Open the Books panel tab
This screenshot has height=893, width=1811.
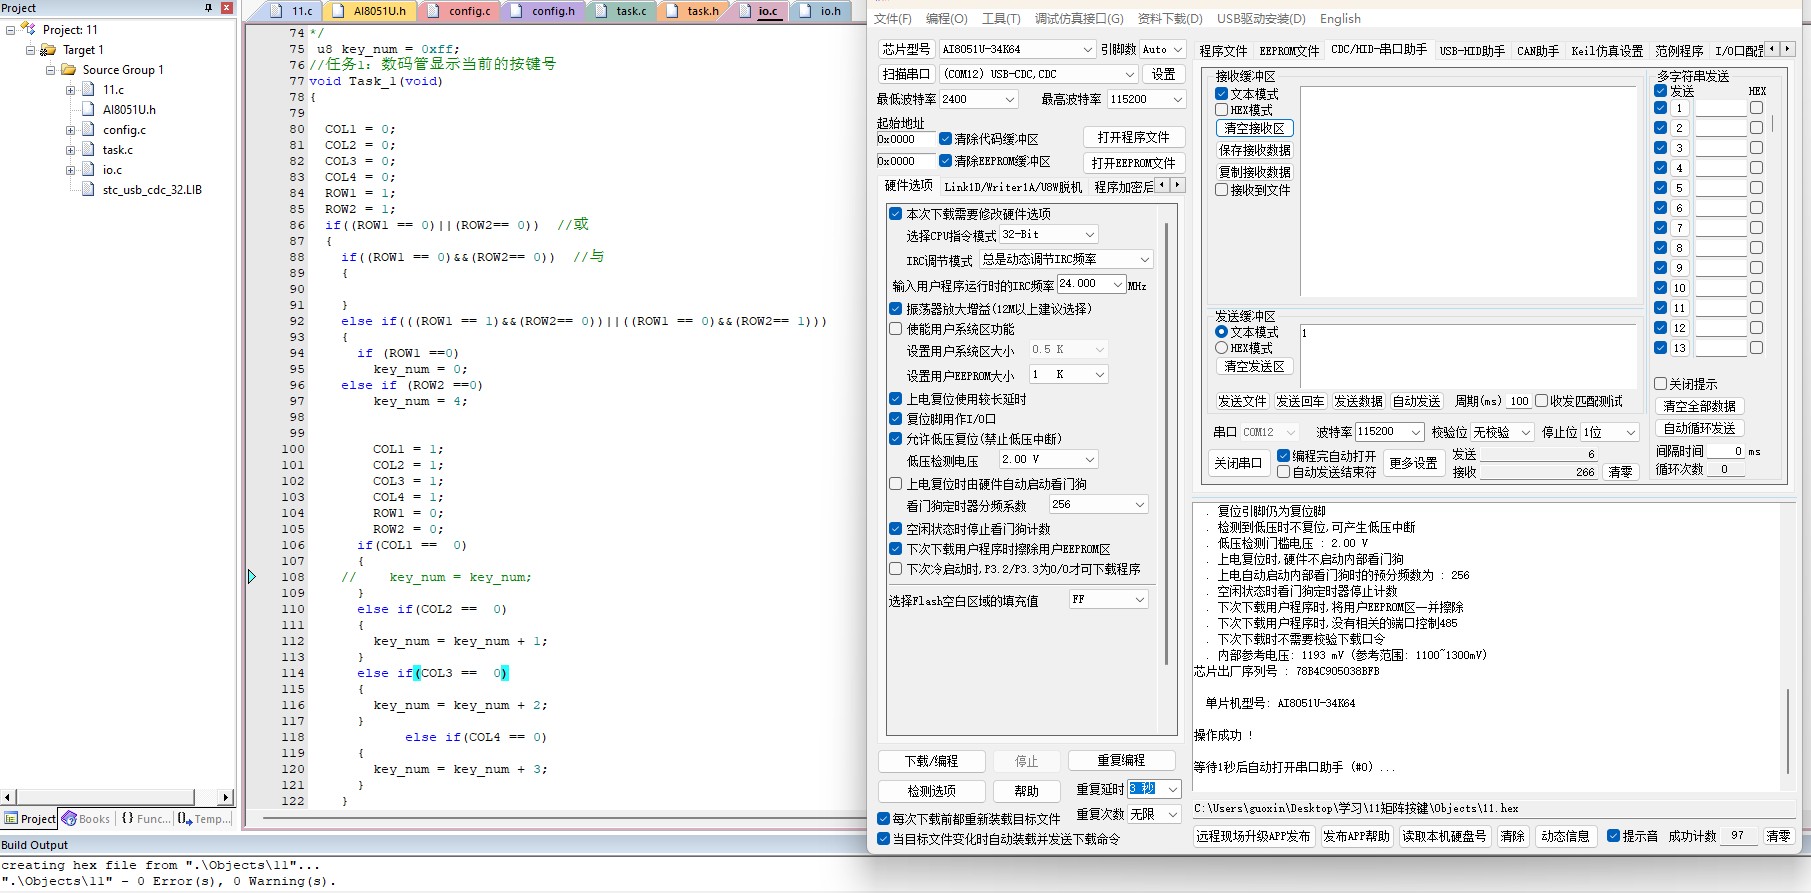tap(86, 819)
